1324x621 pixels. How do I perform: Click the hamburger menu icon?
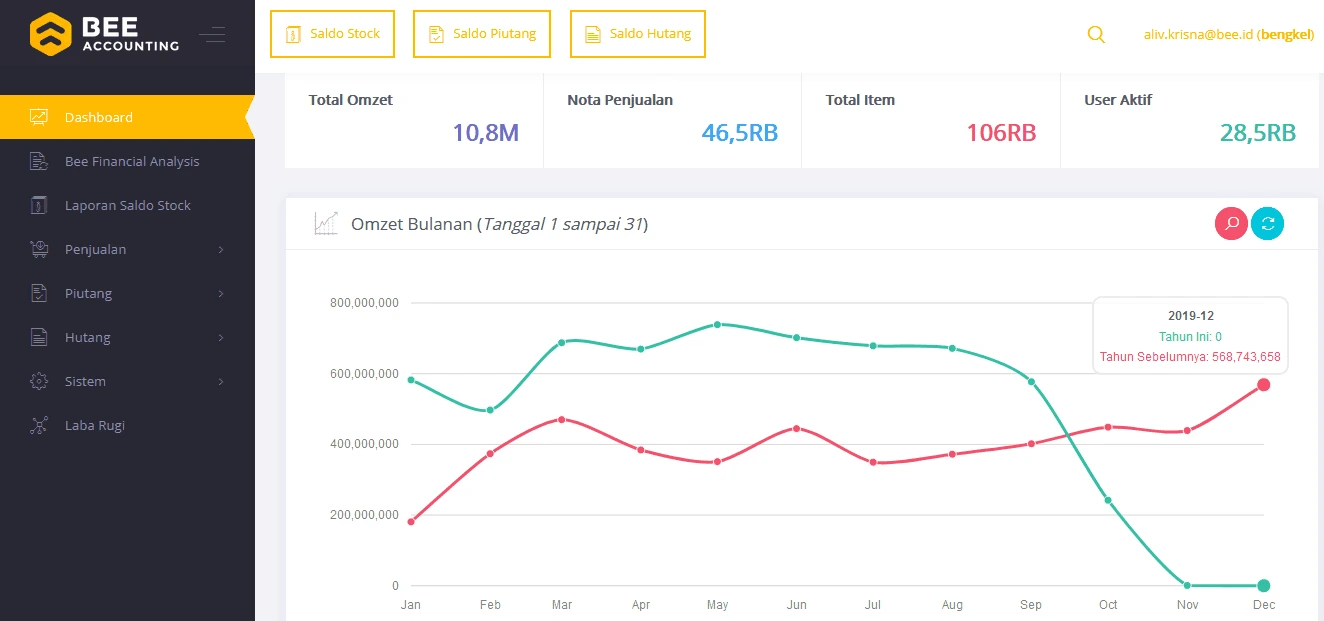213,33
